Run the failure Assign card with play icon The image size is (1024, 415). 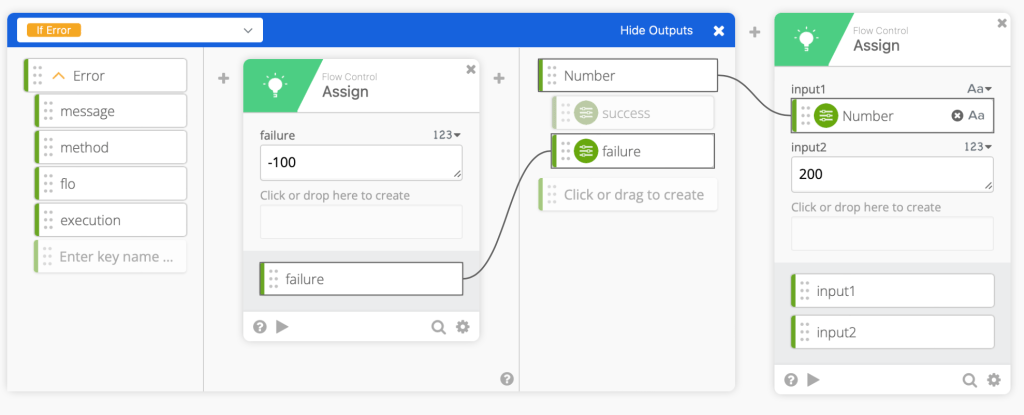(x=282, y=326)
